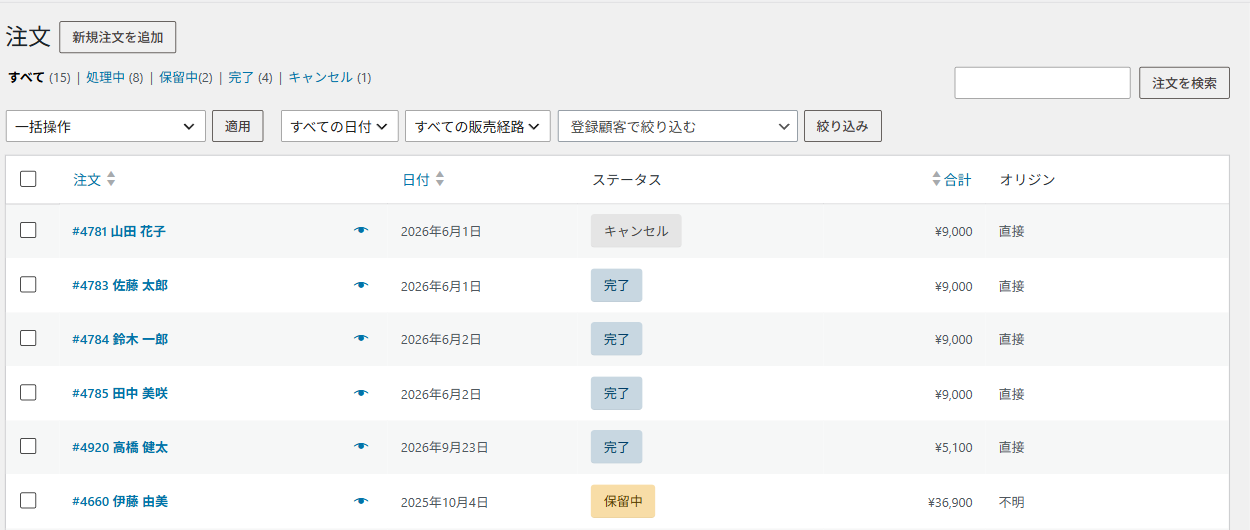This screenshot has width=1250, height=530.
Task: Check the box for order #4781
Action: [x=28, y=230]
